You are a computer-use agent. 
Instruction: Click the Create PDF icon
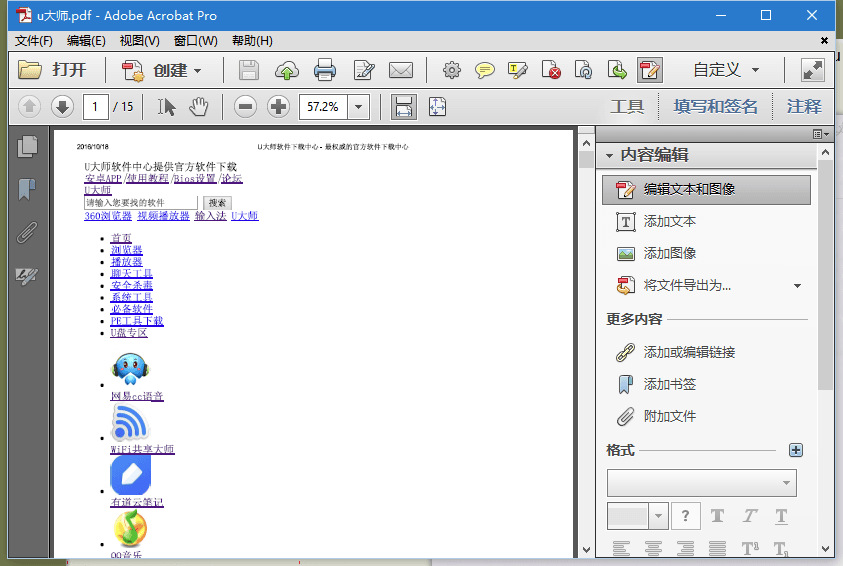coord(132,70)
